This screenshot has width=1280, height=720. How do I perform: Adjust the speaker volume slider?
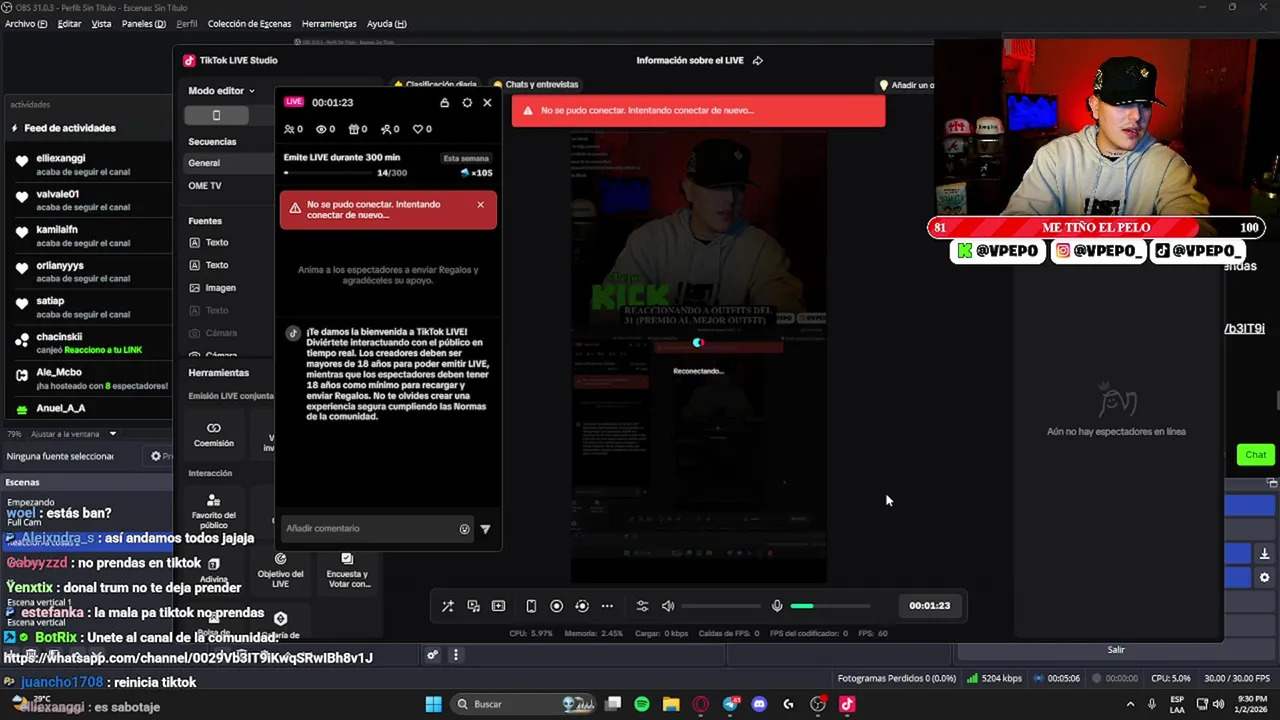(x=721, y=606)
